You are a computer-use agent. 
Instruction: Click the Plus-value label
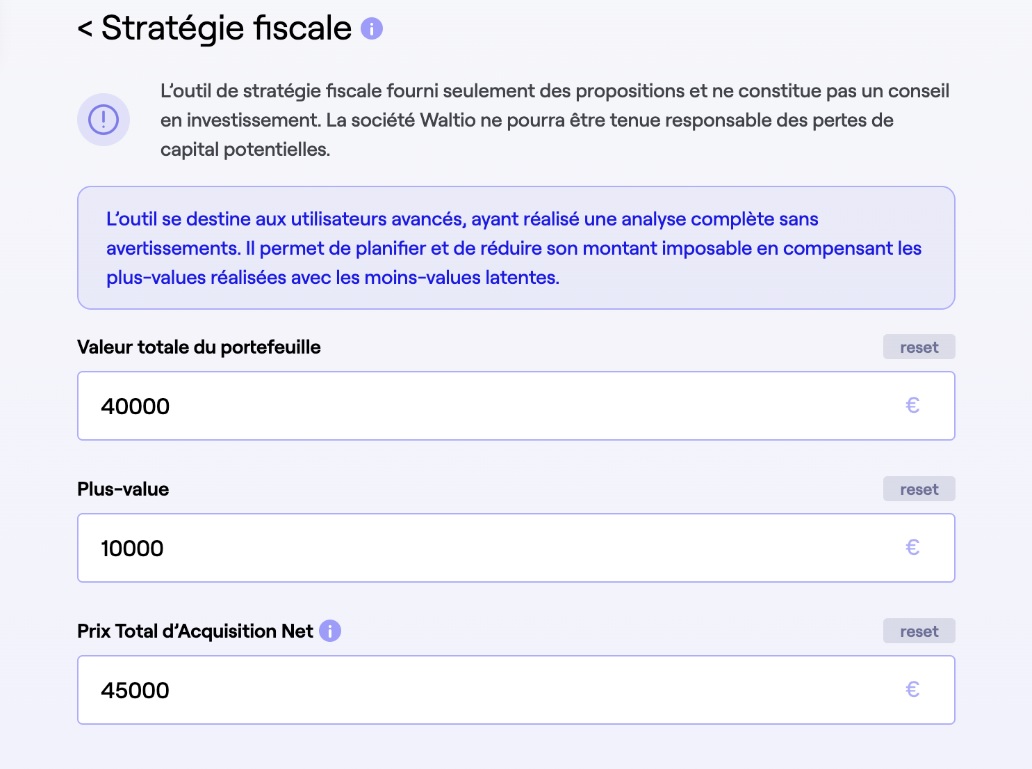coord(123,488)
